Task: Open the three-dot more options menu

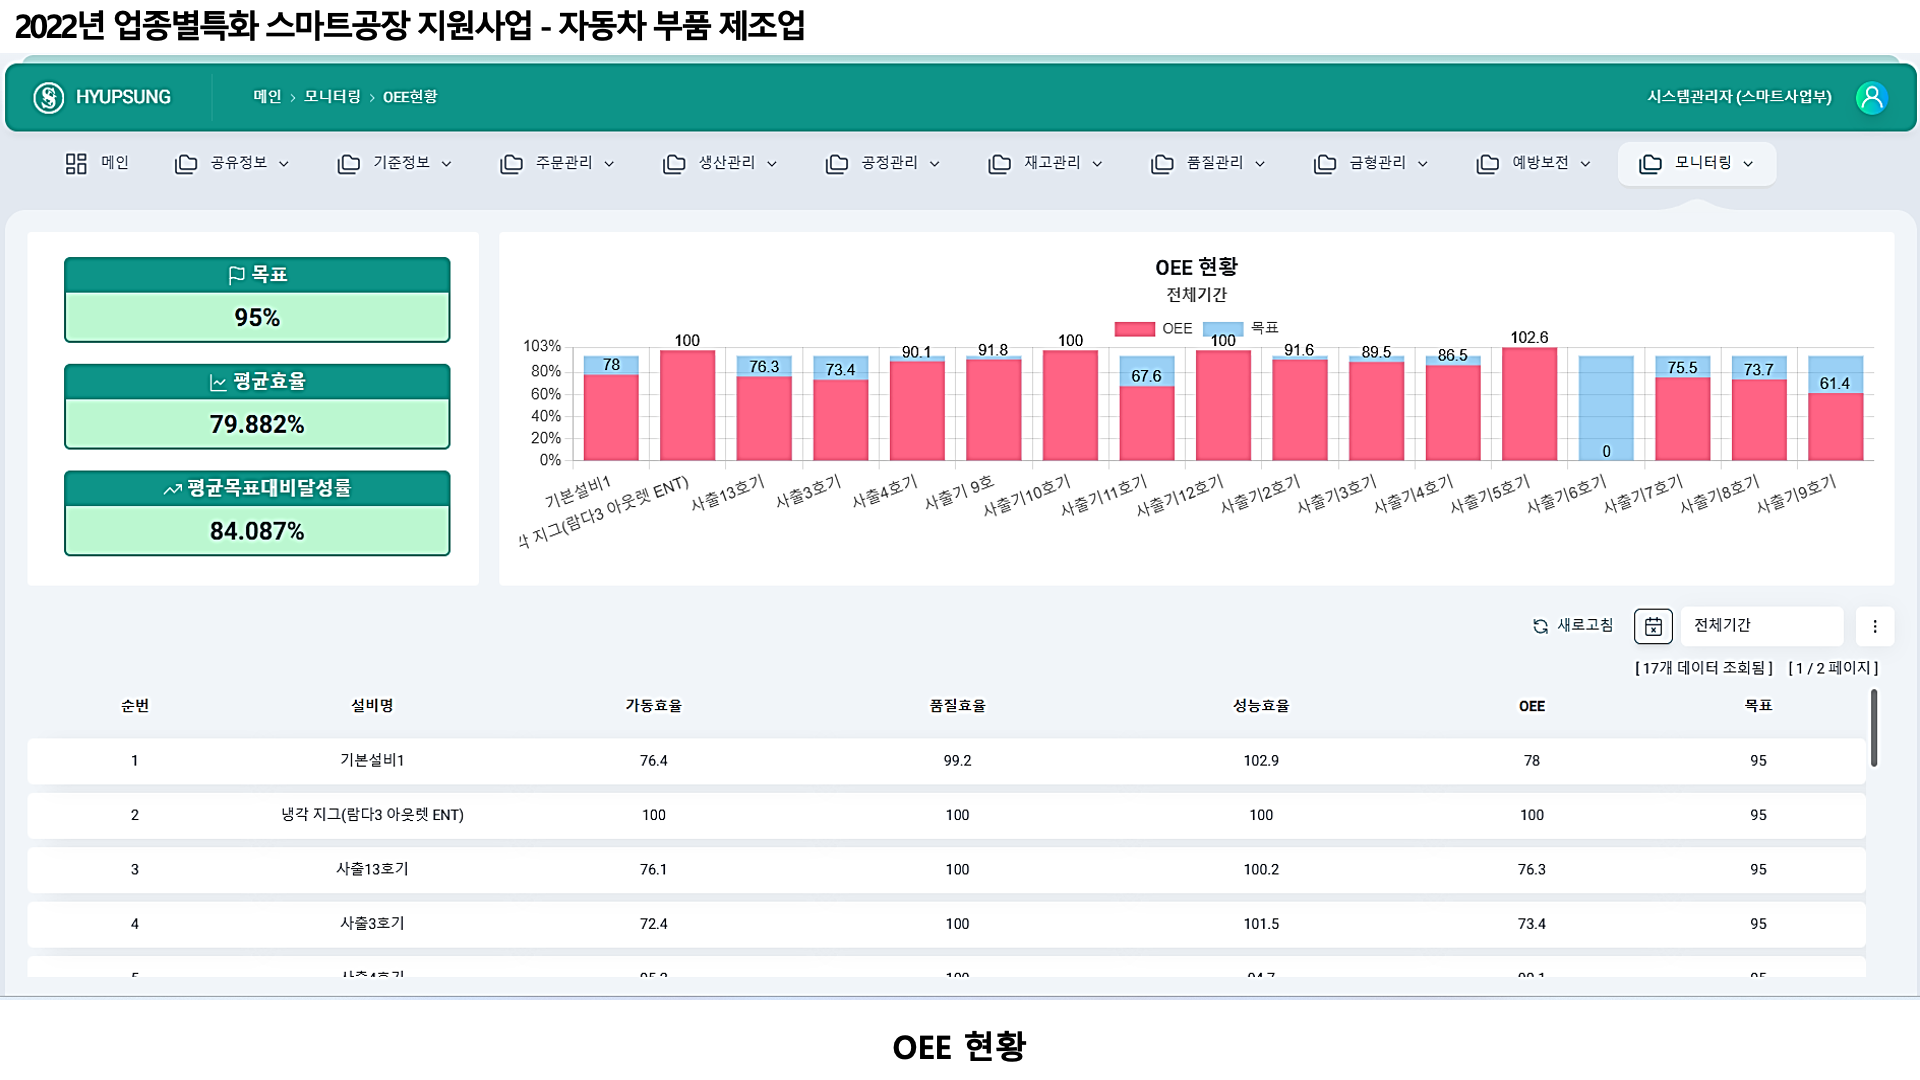Action: pyautogui.click(x=1875, y=626)
